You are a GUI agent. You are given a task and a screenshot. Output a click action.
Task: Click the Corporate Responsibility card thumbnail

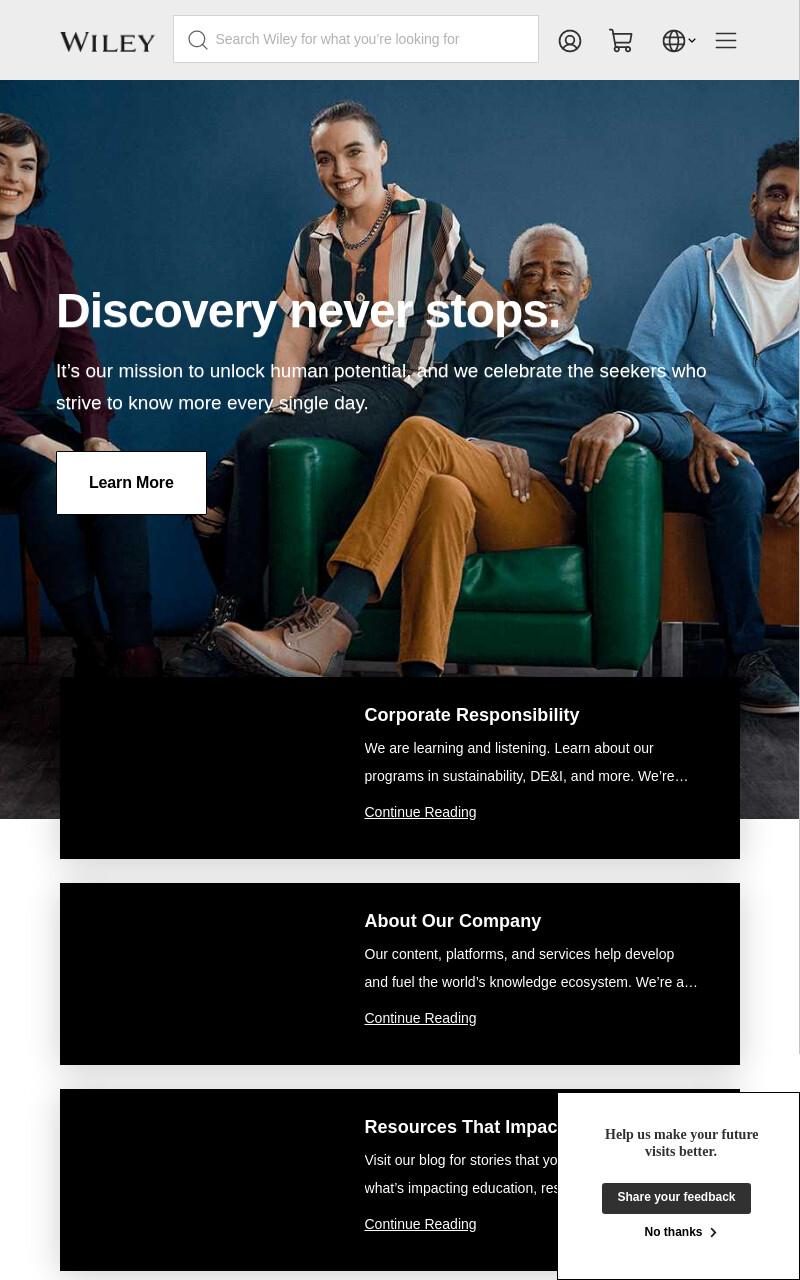[200, 768]
